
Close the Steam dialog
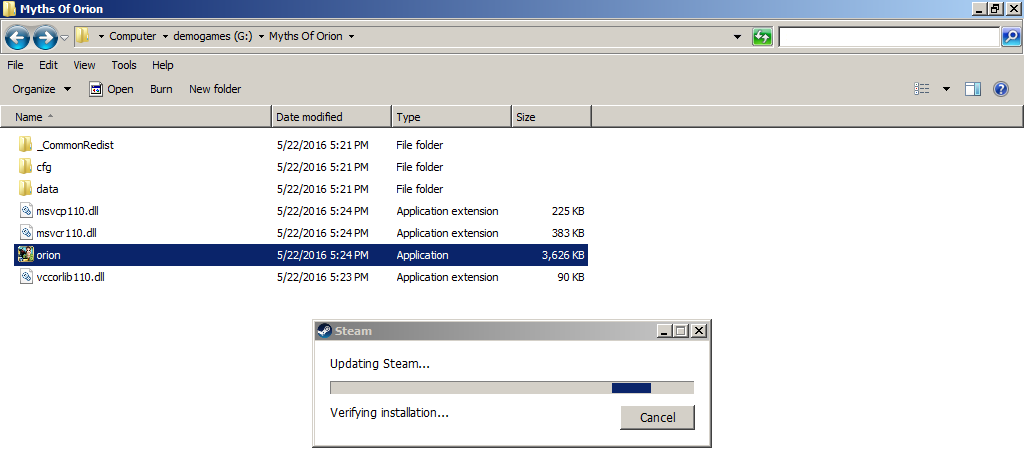699,331
